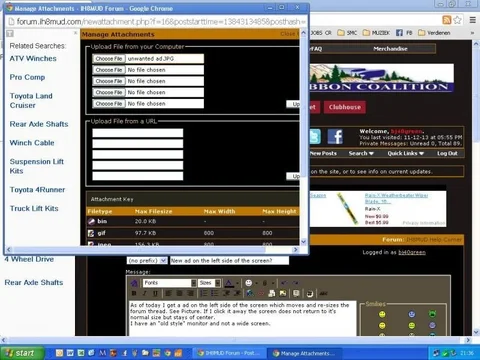Click Choose File beside unwanted ad.JPG

click(x=109, y=59)
